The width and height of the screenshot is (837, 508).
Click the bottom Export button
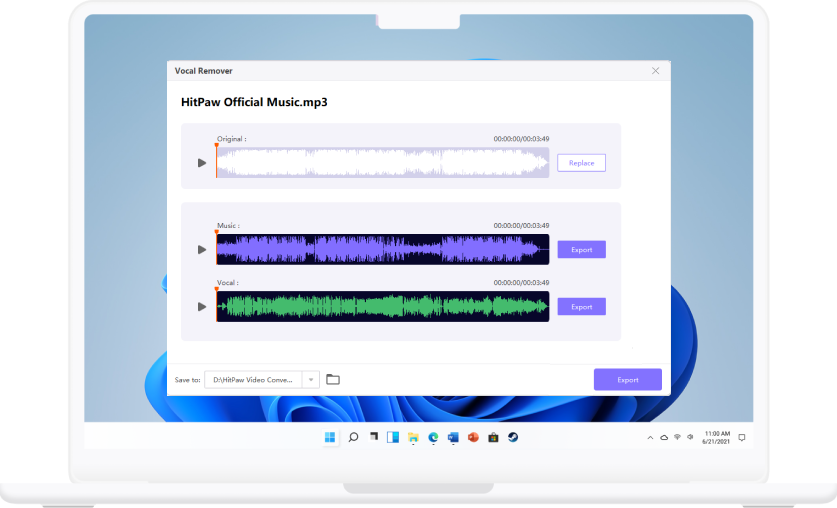[x=628, y=380]
